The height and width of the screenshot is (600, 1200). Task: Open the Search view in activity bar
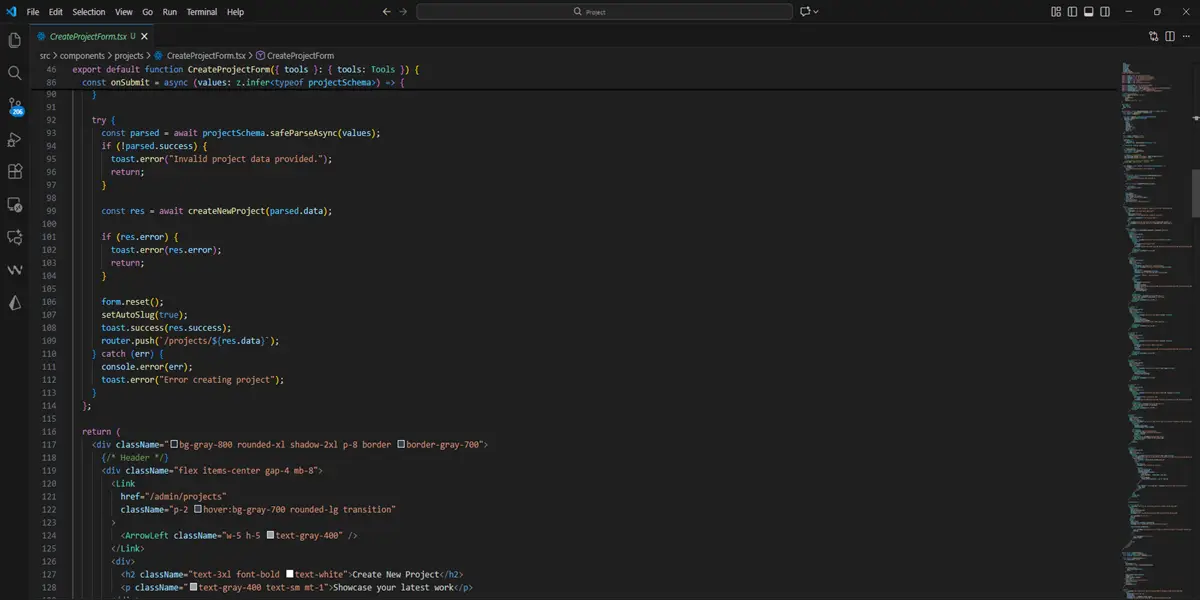click(14, 72)
